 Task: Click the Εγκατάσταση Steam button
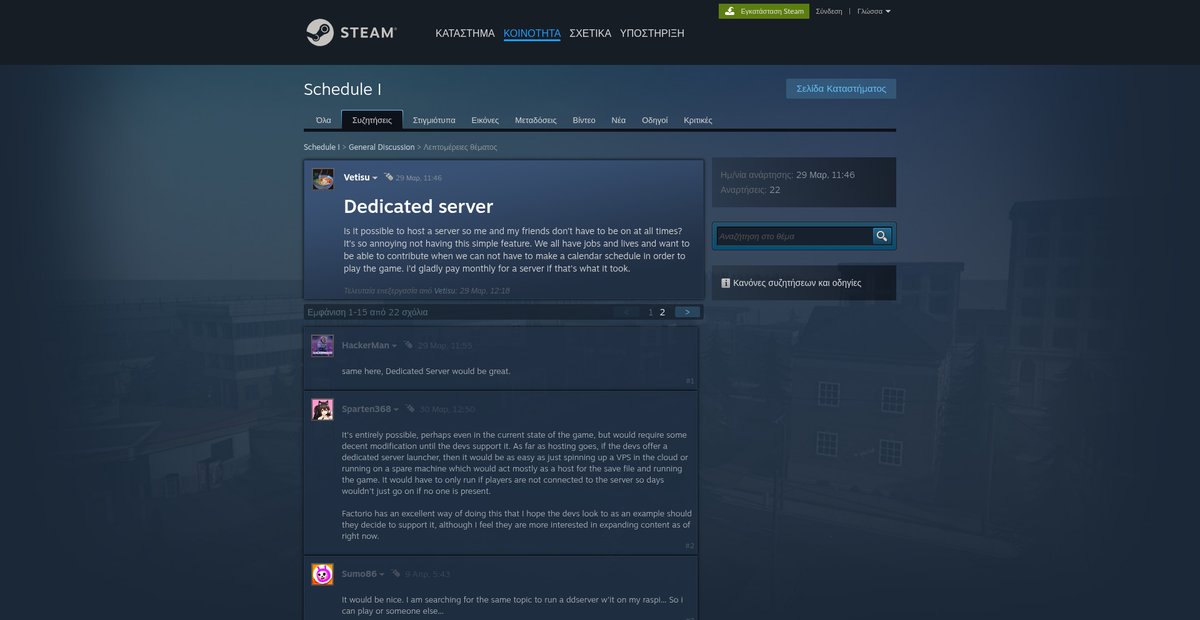pos(764,11)
